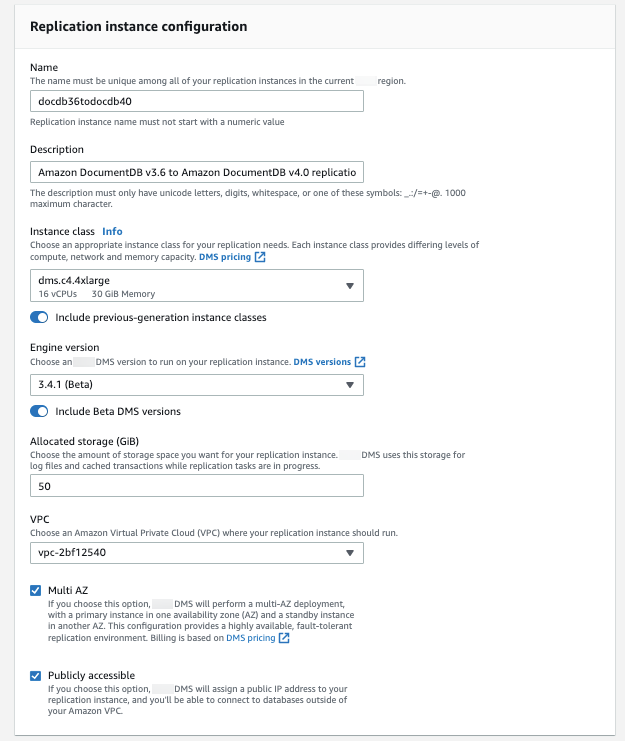Disable Include previous-generation instance classes toggle
The height and width of the screenshot is (741, 625).
point(39,317)
